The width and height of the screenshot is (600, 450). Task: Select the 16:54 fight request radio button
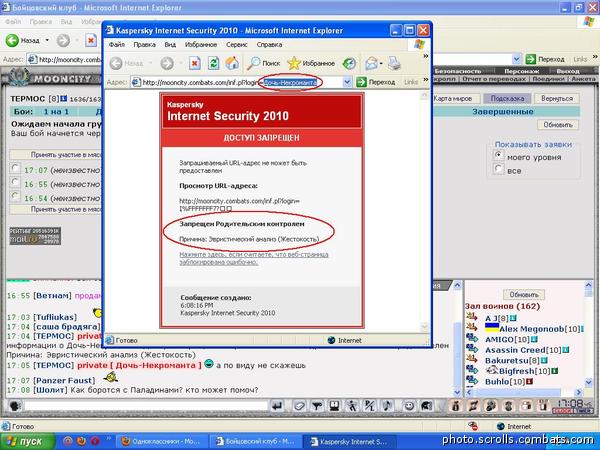15,196
